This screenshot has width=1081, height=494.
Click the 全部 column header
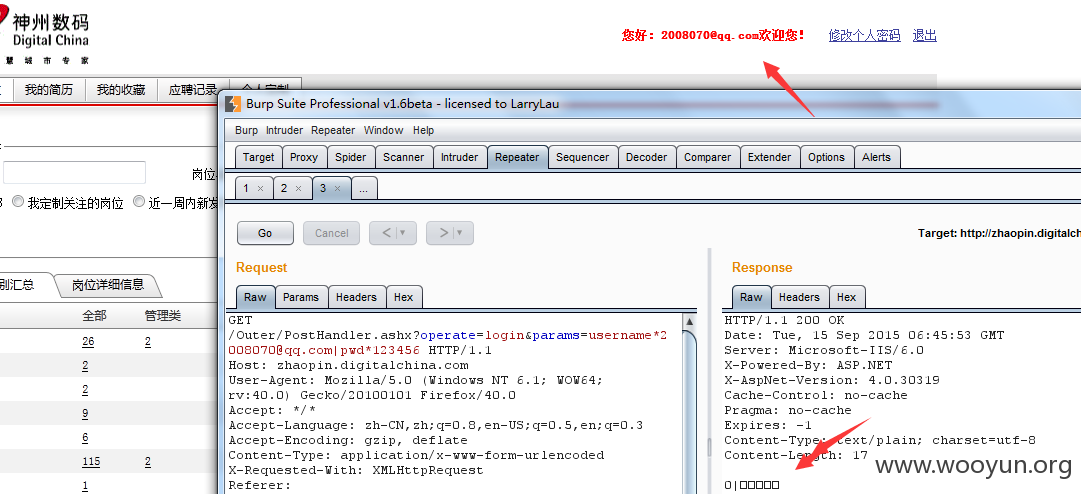(94, 316)
